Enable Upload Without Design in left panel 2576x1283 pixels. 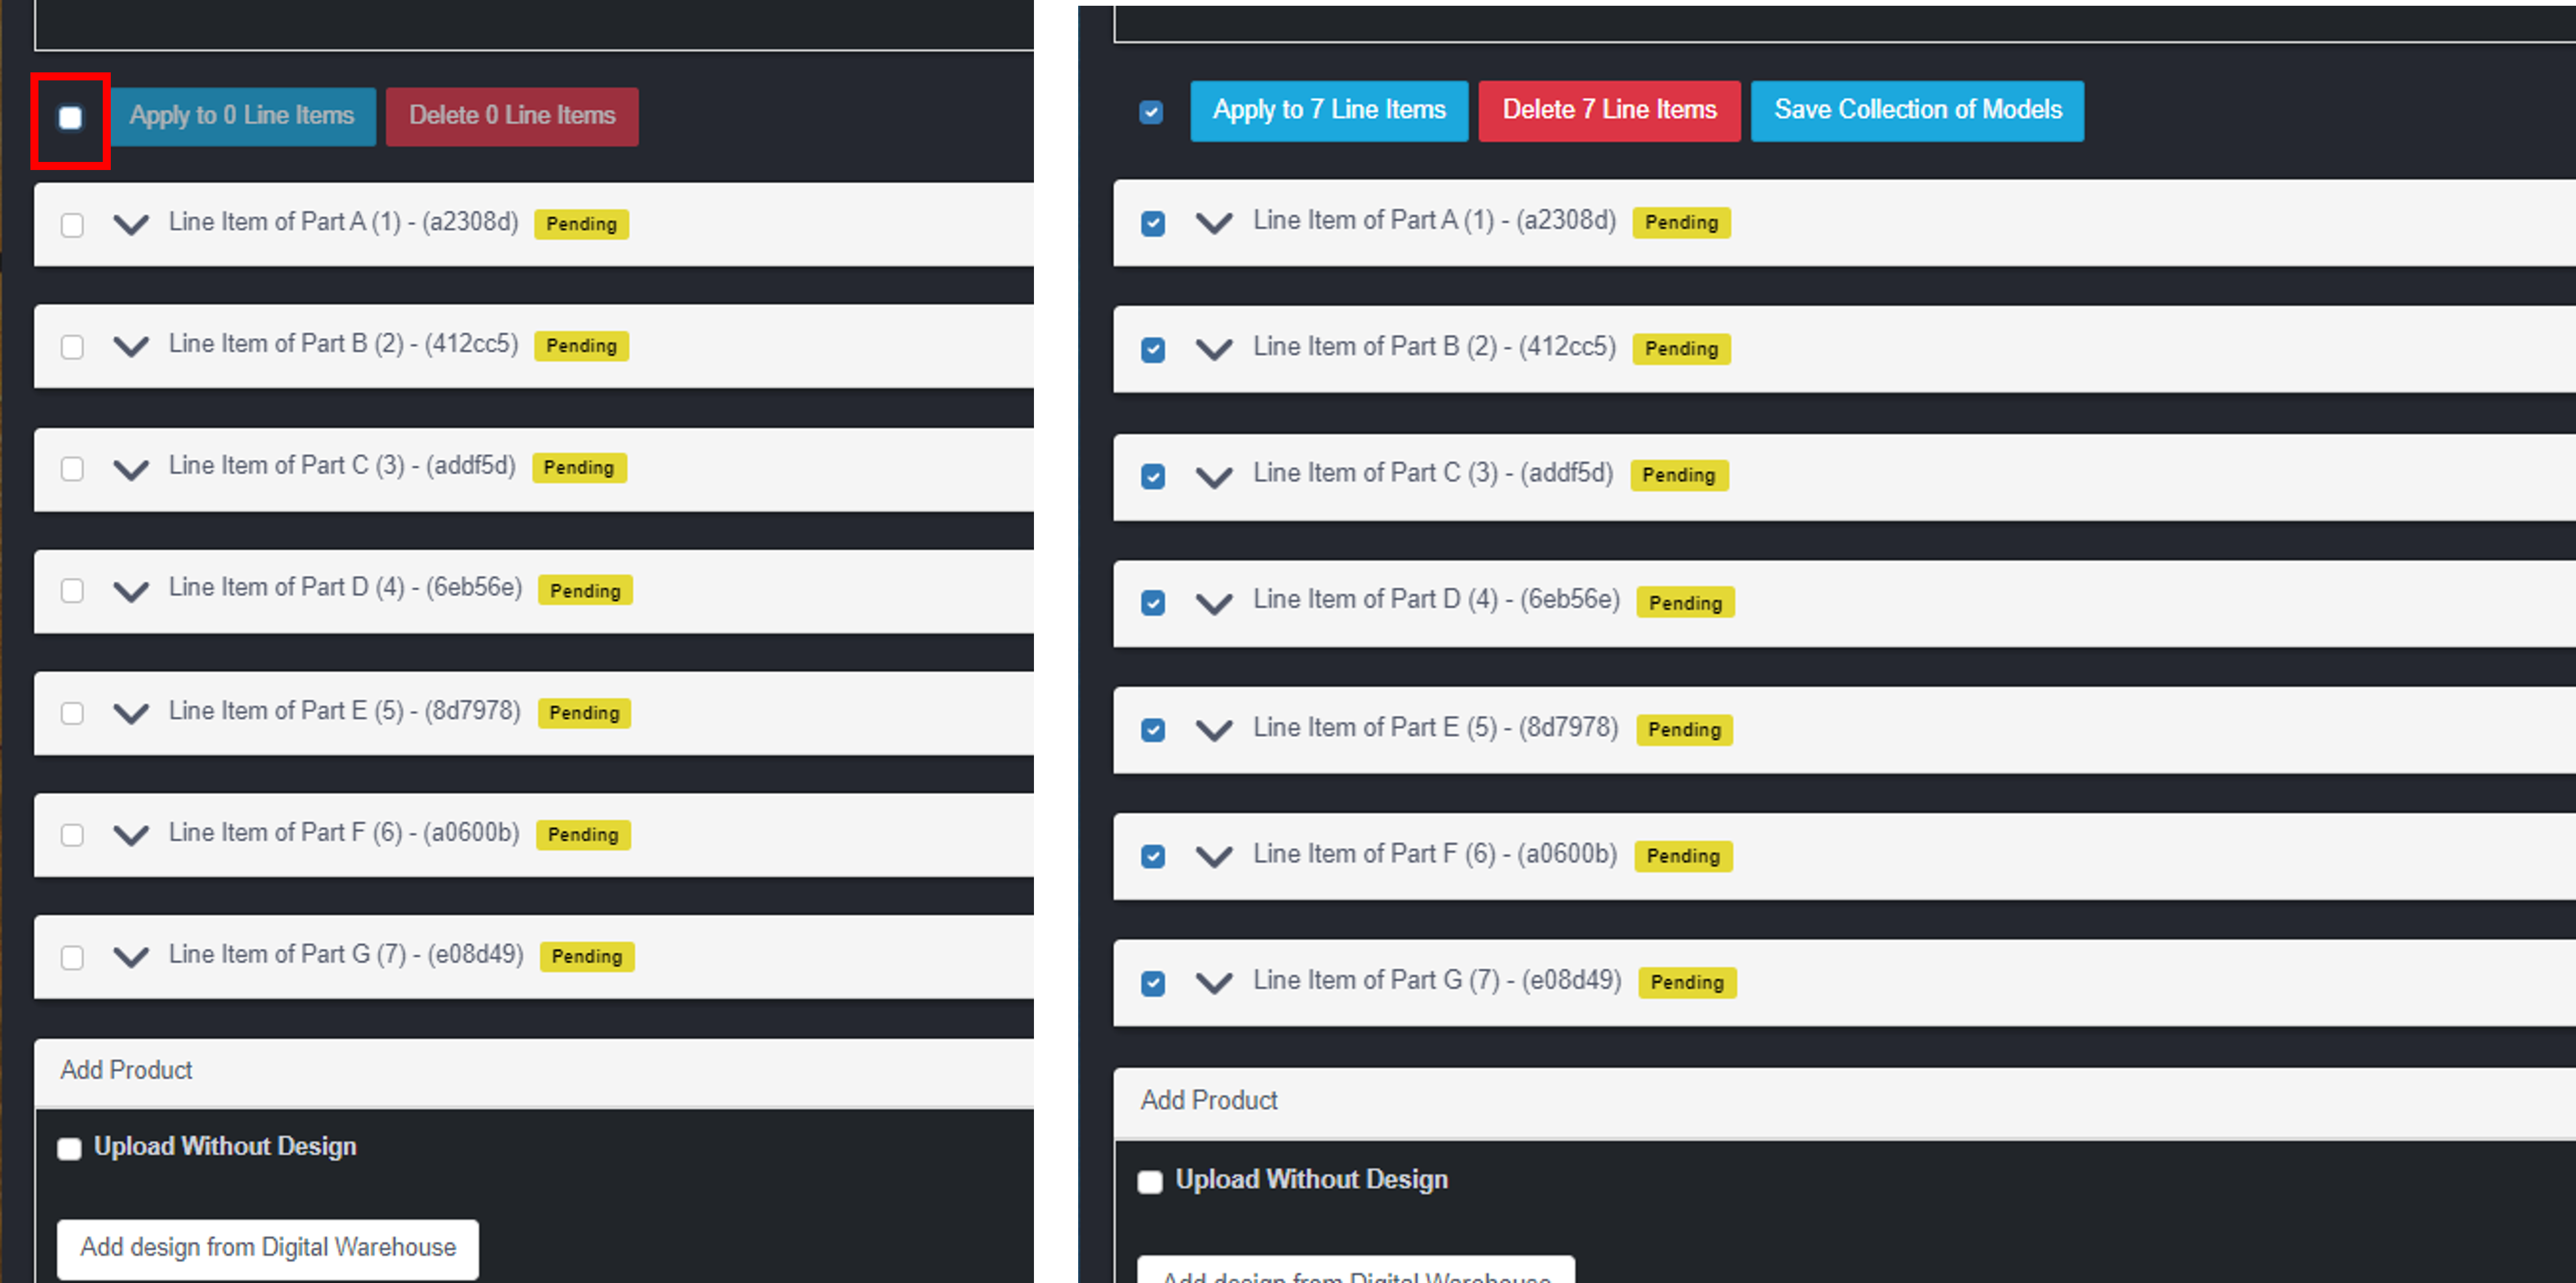pos(69,1148)
